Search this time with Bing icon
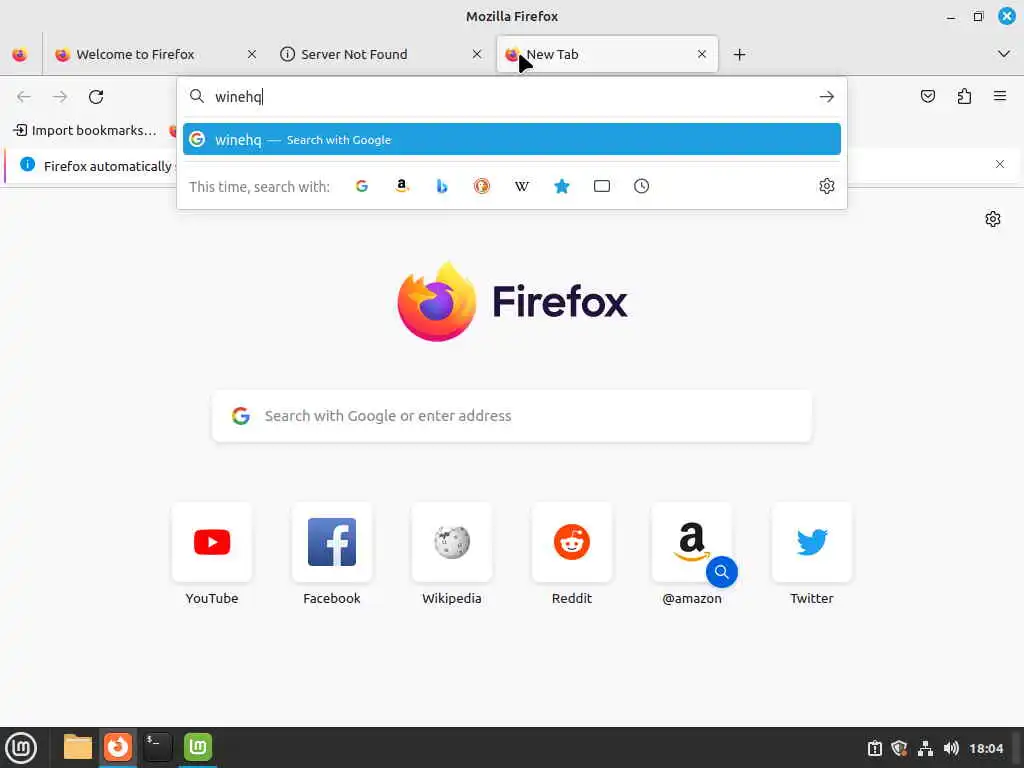Screen dimensions: 1024x768 442,186
